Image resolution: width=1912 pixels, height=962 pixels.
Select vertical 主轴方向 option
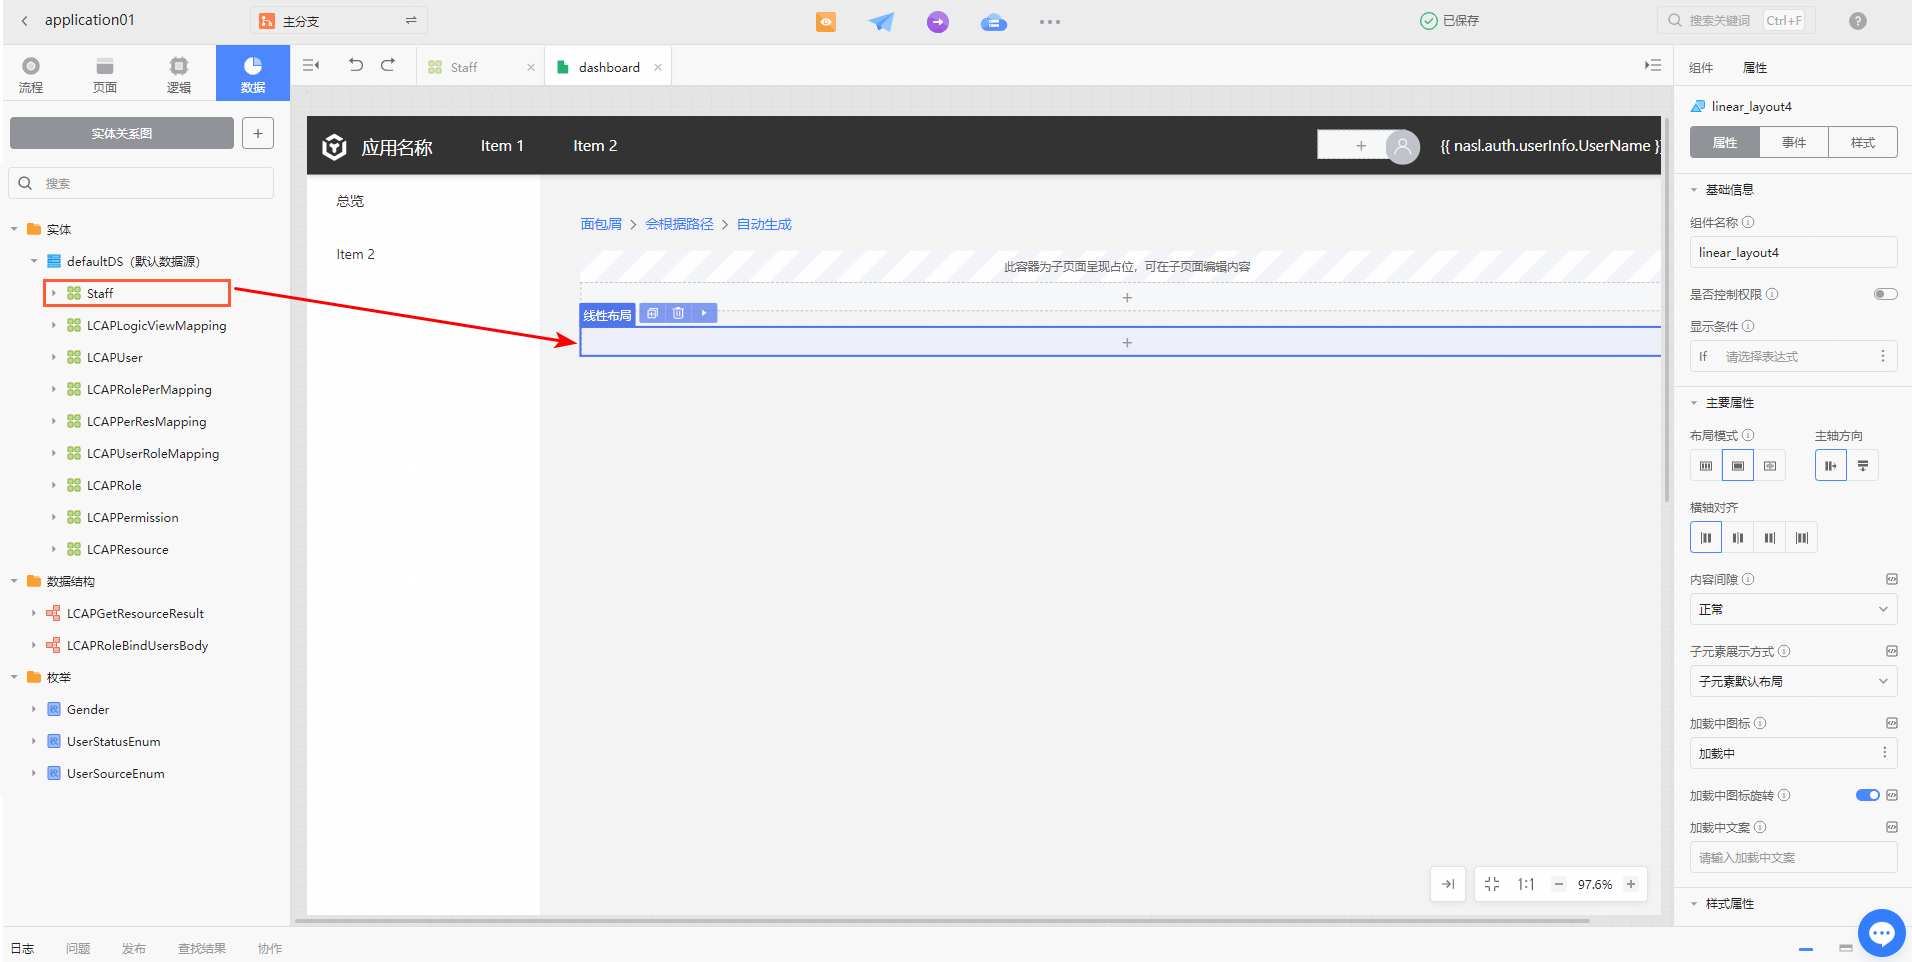click(x=1863, y=466)
